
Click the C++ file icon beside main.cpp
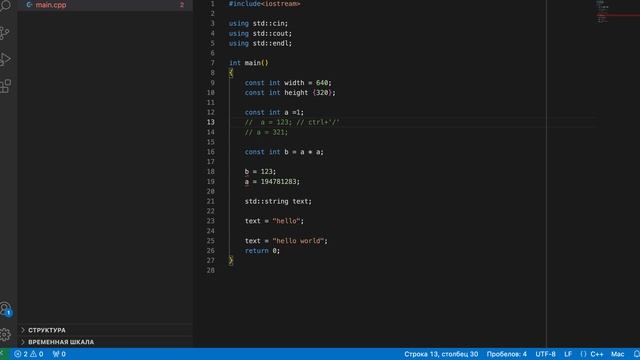point(29,5)
